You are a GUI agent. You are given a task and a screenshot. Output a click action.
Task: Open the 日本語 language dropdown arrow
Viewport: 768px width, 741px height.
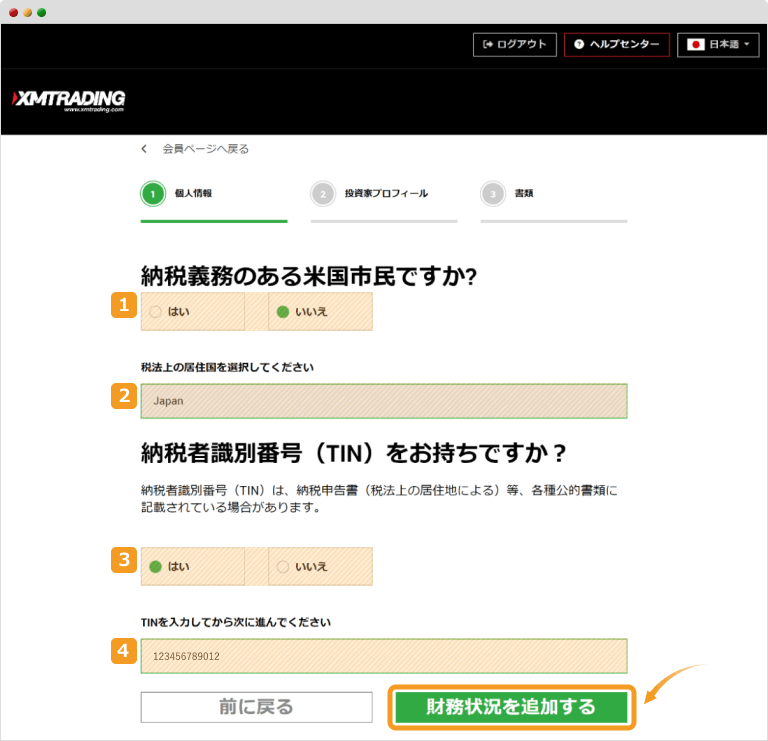[746, 44]
